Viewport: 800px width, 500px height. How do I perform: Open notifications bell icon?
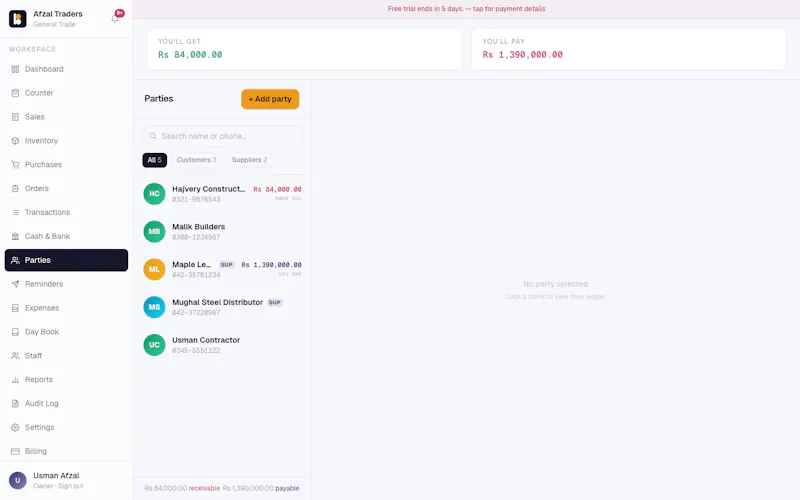pos(115,19)
